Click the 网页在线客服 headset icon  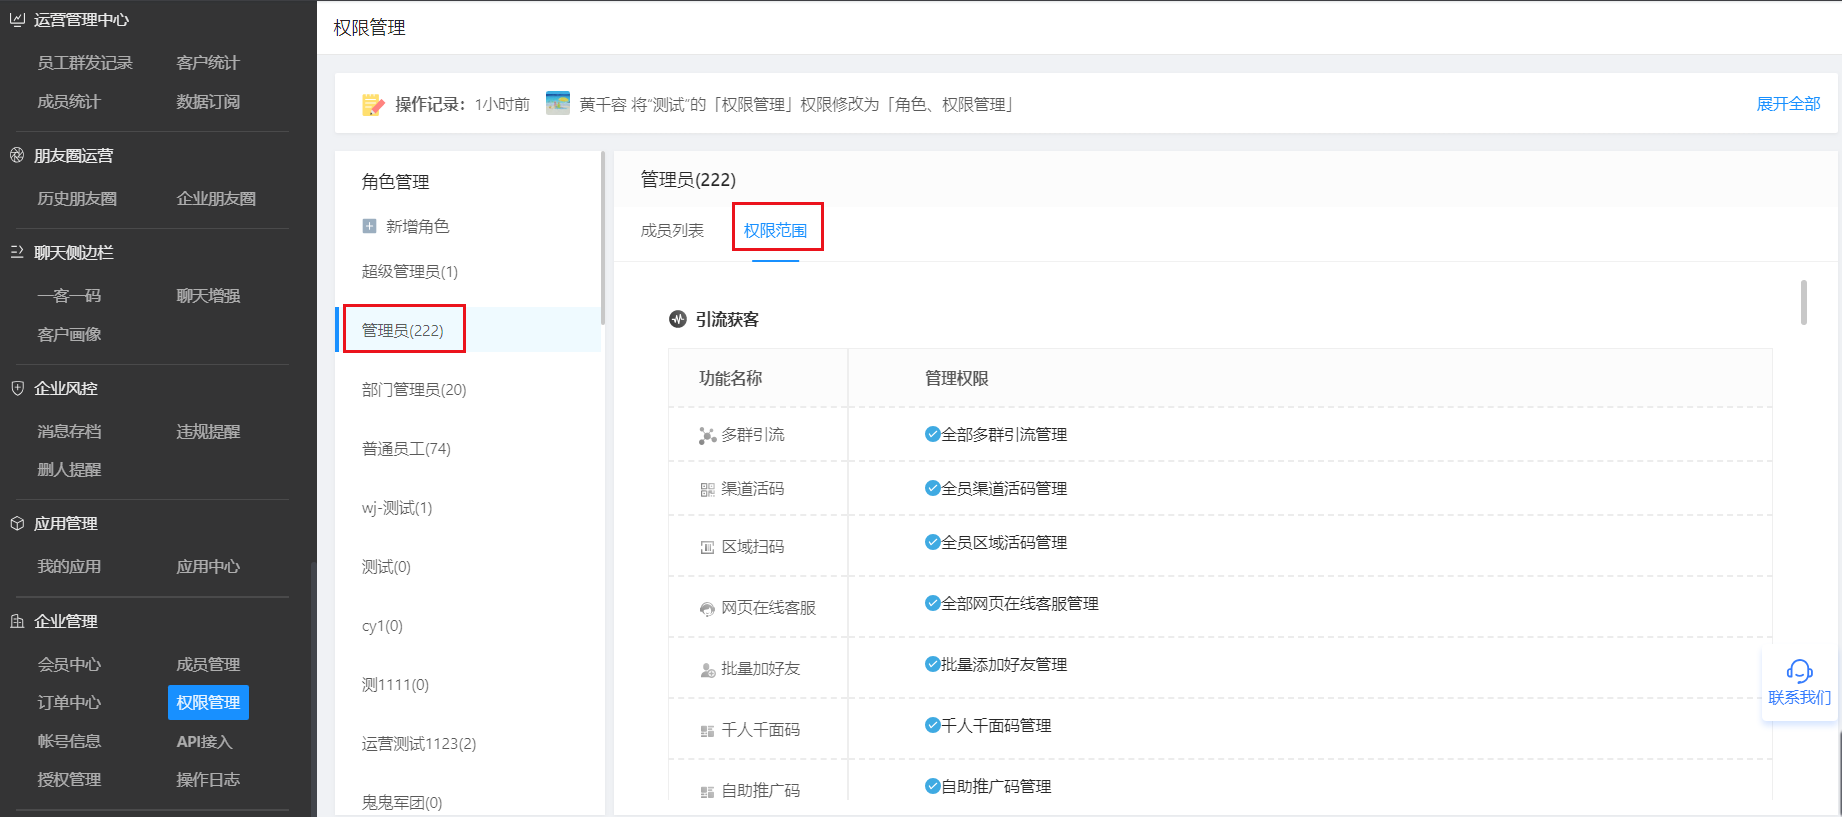tap(707, 609)
